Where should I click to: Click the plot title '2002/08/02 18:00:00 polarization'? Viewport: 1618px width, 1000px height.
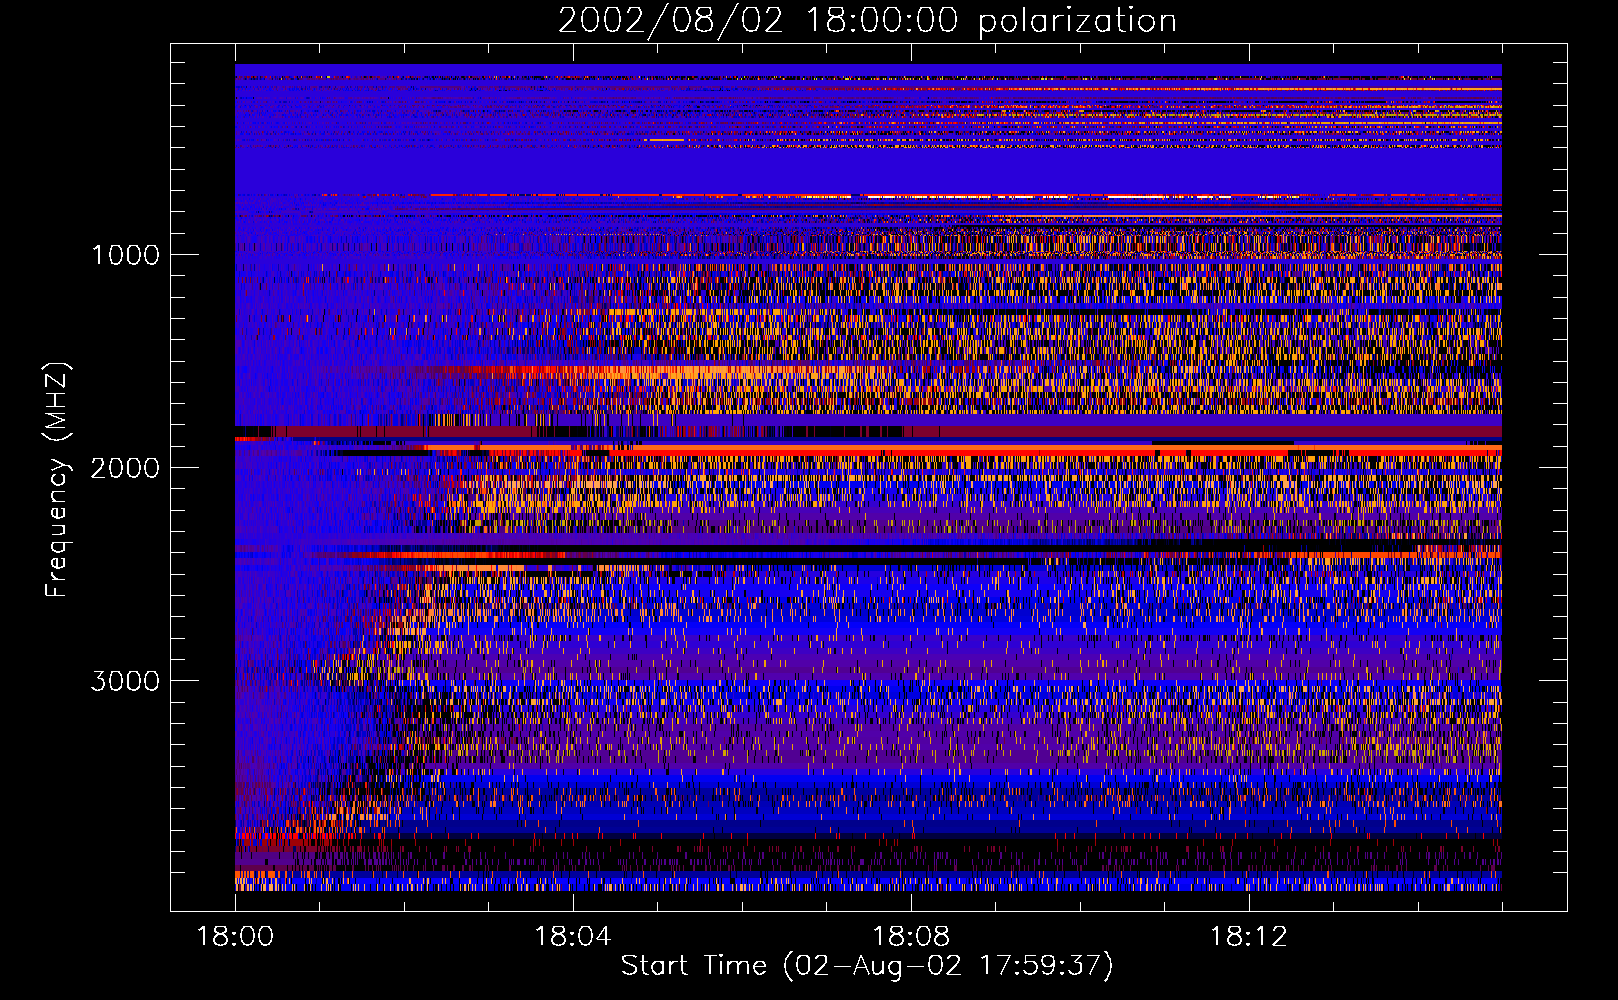867,21
